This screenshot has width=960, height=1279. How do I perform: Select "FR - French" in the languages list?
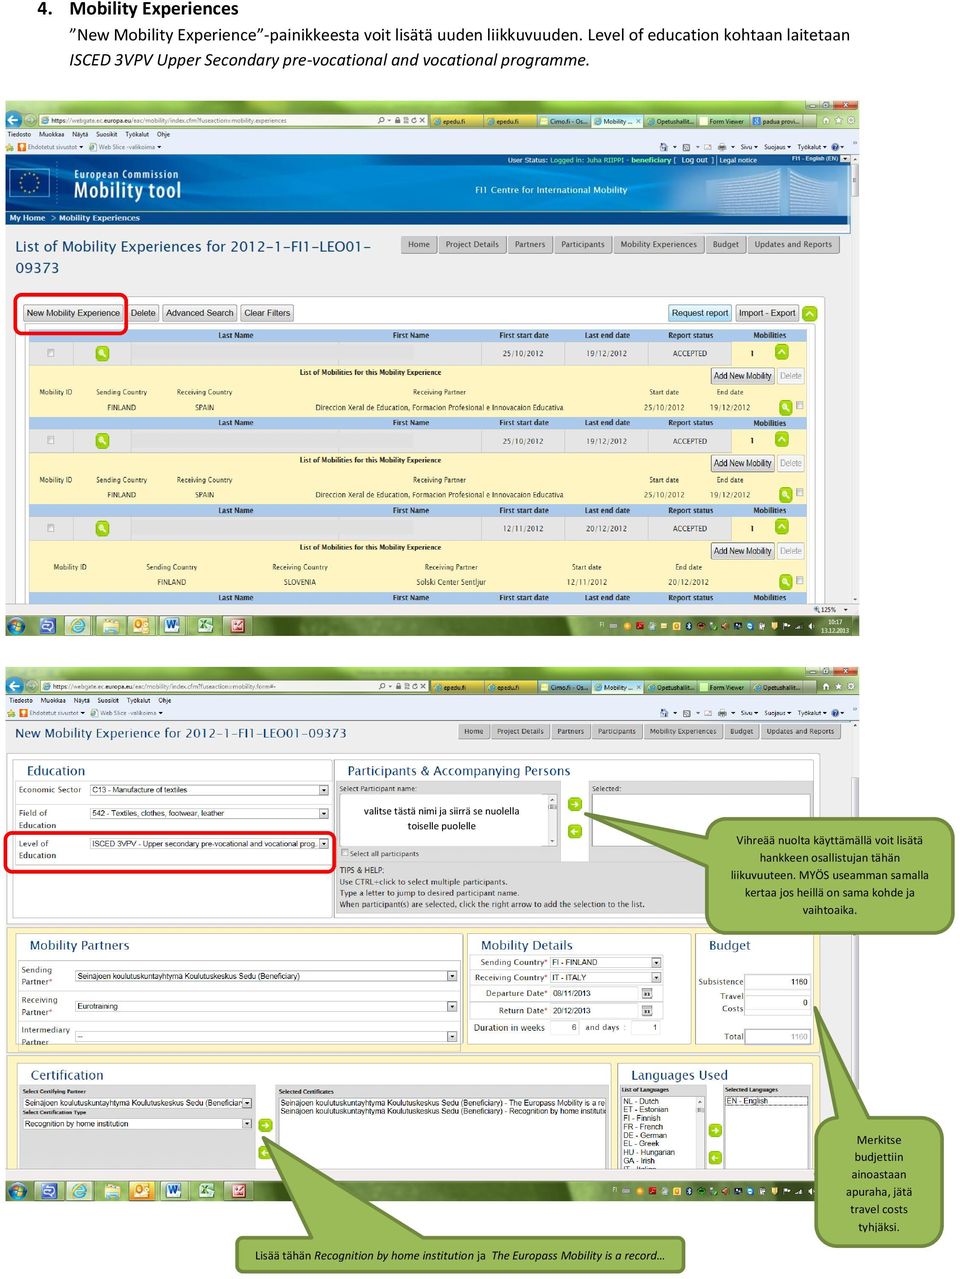pos(643,1127)
